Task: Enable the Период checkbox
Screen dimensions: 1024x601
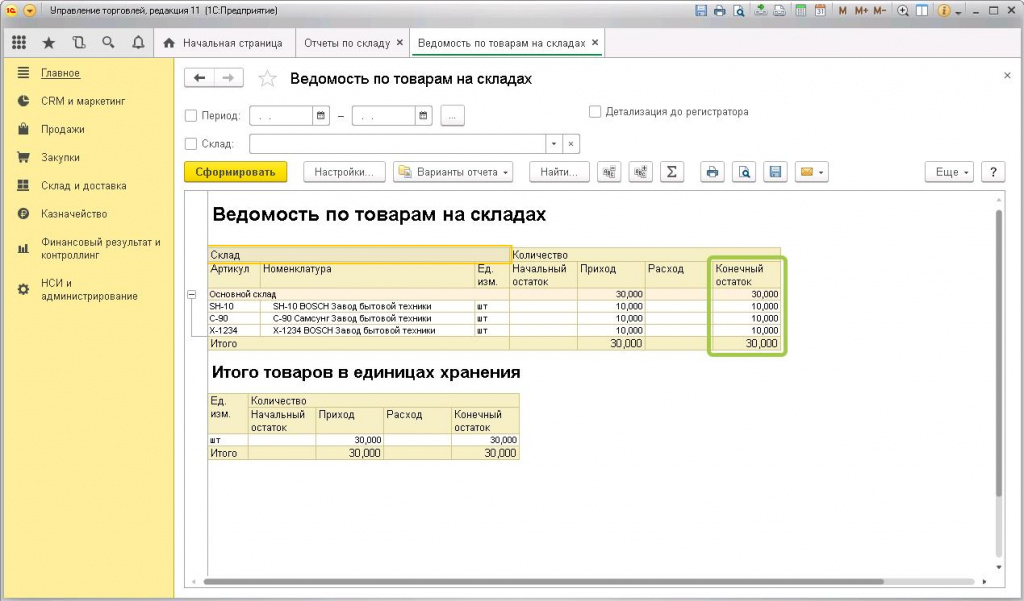Action: click(x=192, y=116)
